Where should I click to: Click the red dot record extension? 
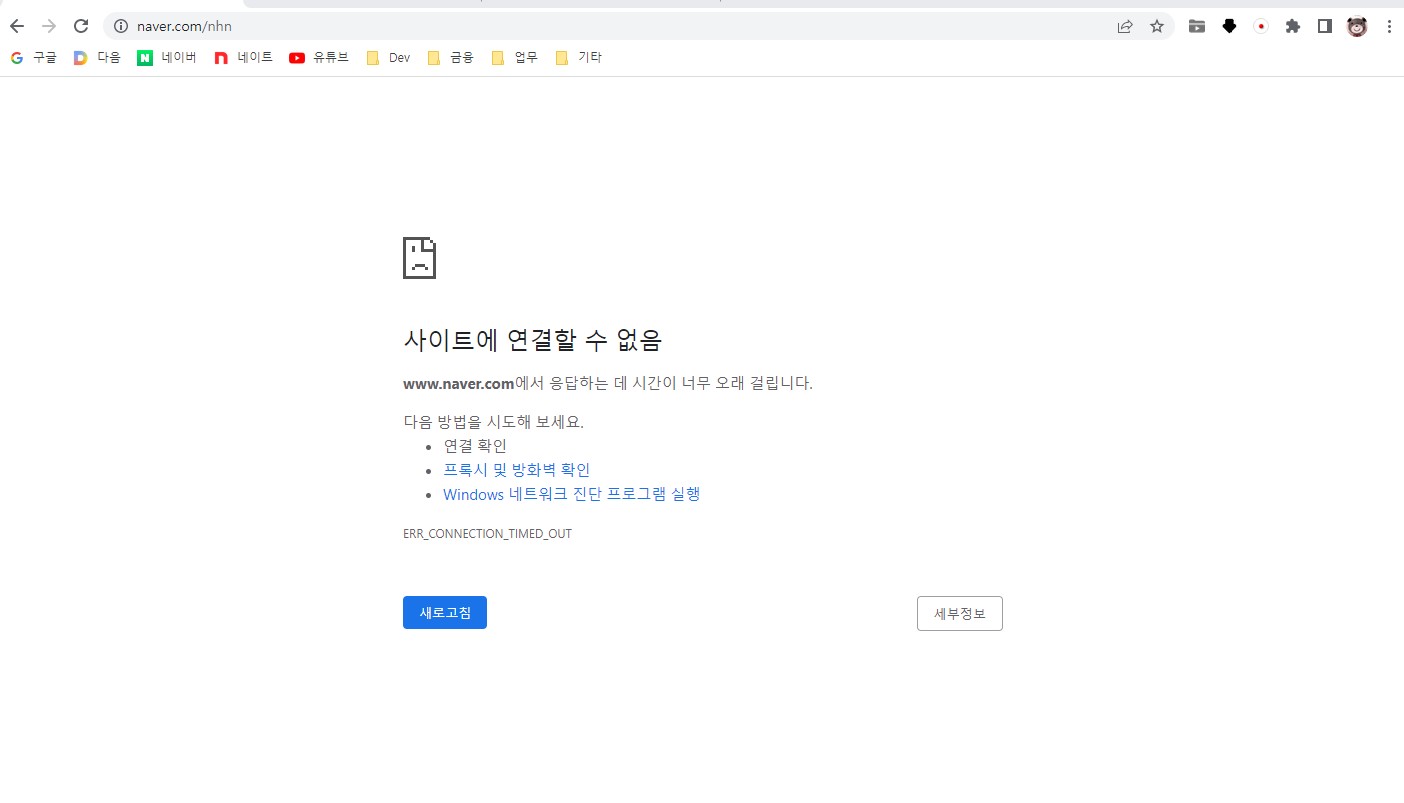pyautogui.click(x=1261, y=26)
